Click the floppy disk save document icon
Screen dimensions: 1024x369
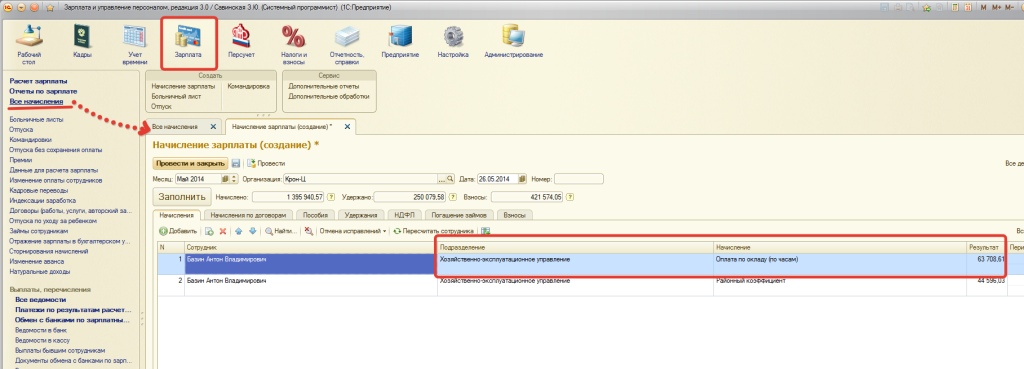(236, 163)
